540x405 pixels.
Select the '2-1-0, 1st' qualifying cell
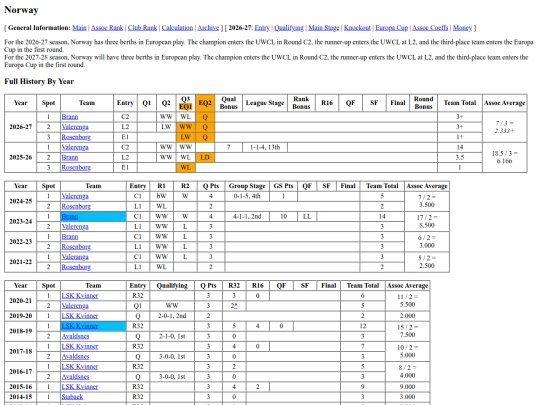click(x=172, y=336)
